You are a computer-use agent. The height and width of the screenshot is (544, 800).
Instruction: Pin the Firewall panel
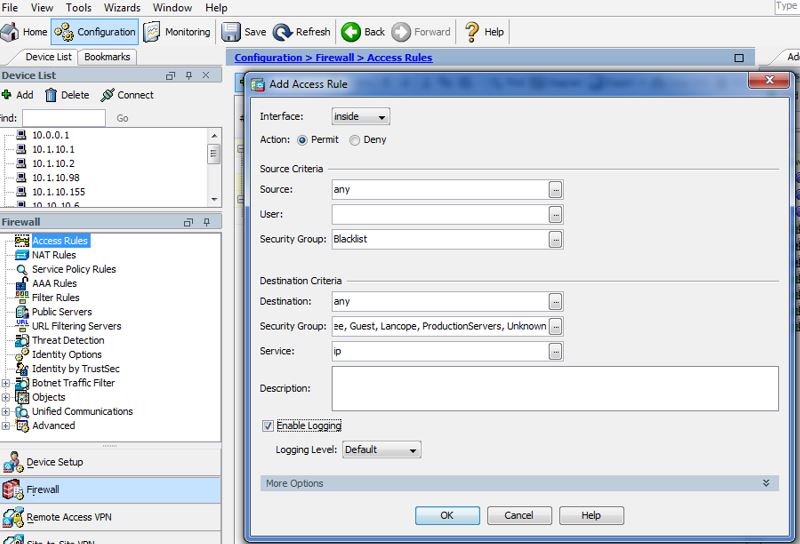[x=207, y=222]
